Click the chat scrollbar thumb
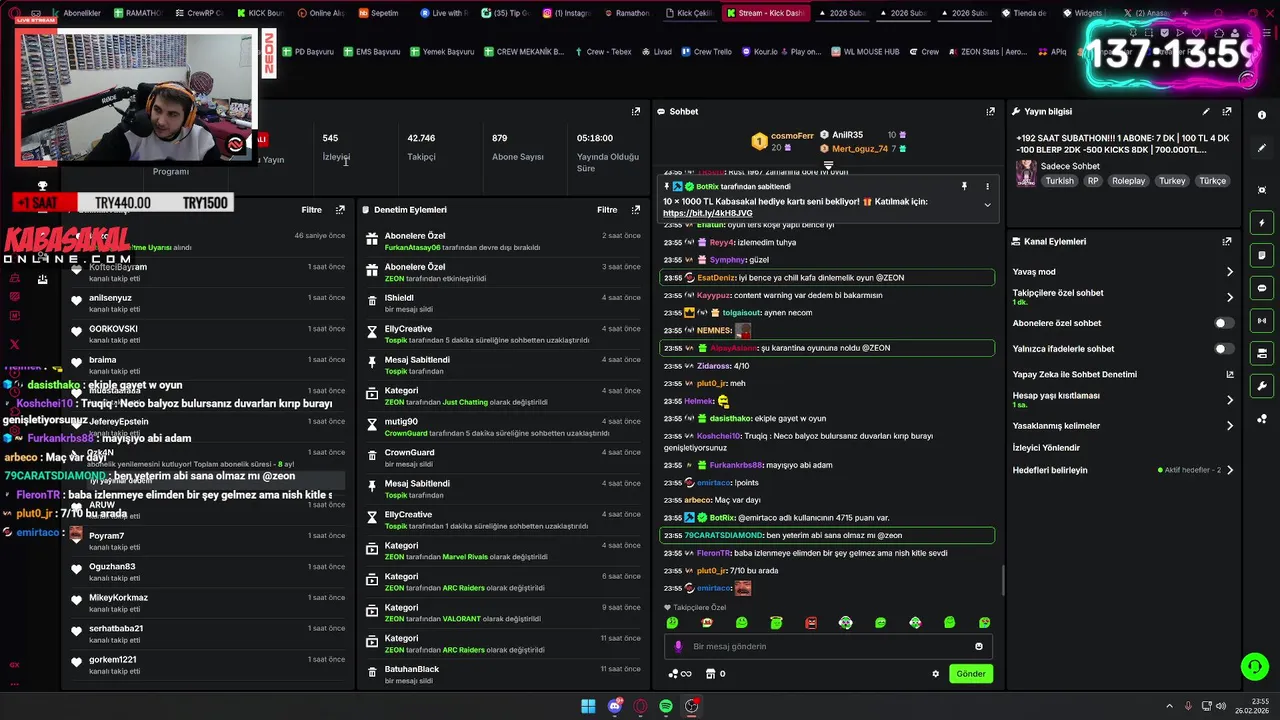The image size is (1280, 720). click(x=1004, y=580)
